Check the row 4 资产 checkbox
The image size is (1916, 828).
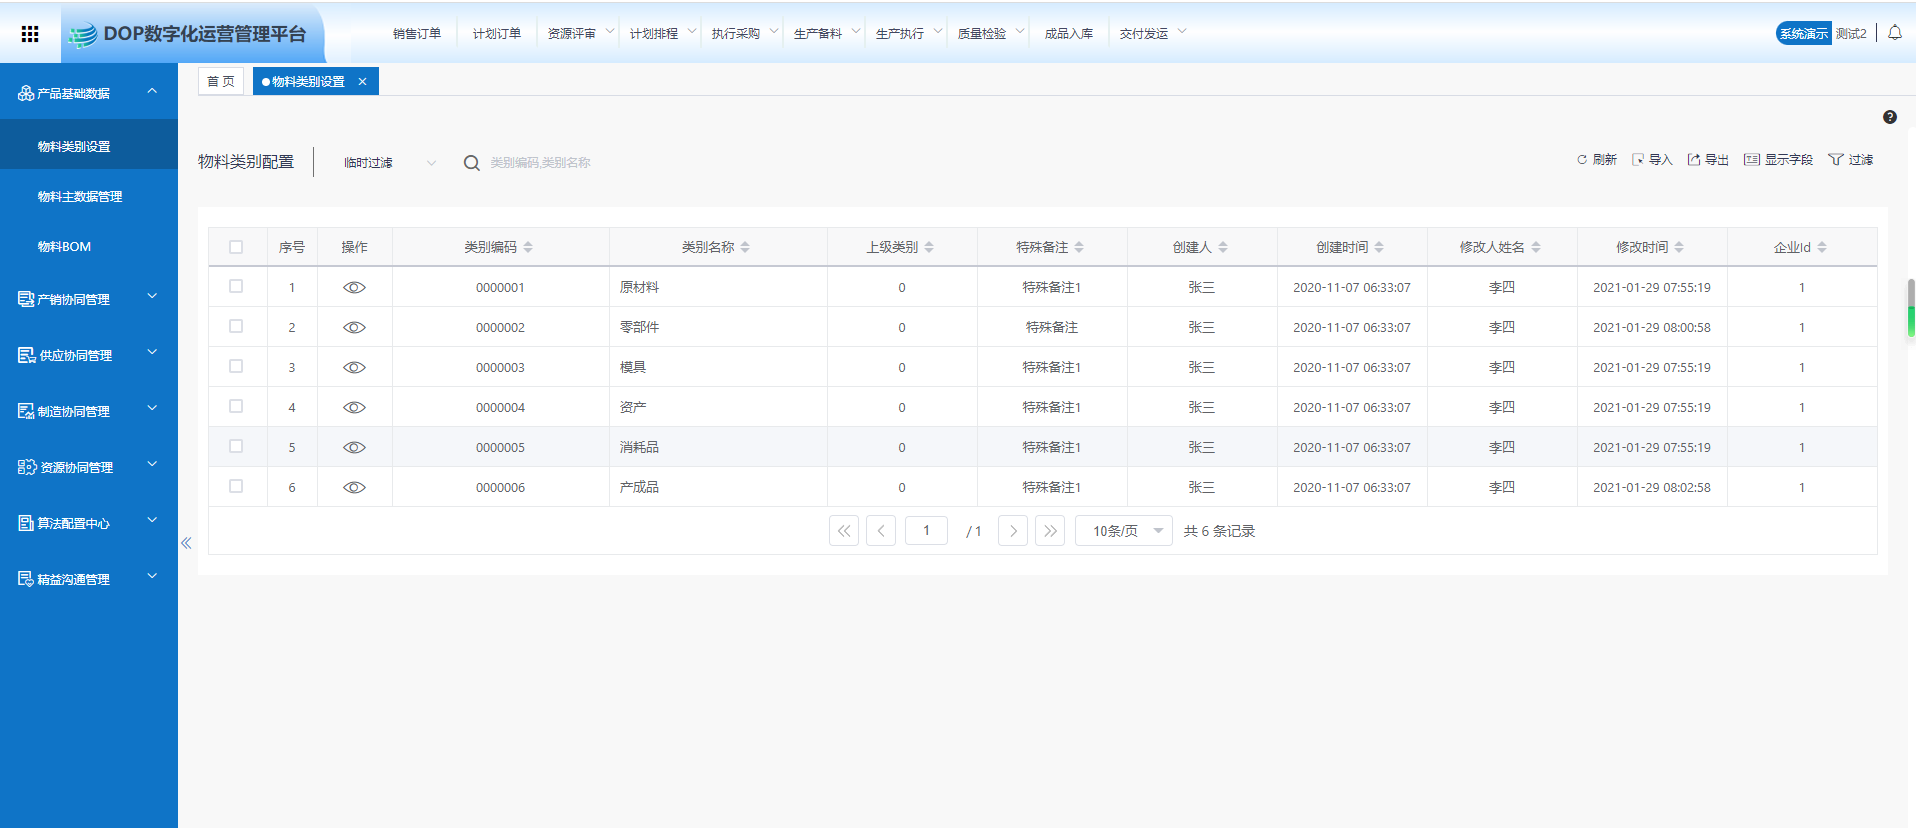point(236,406)
